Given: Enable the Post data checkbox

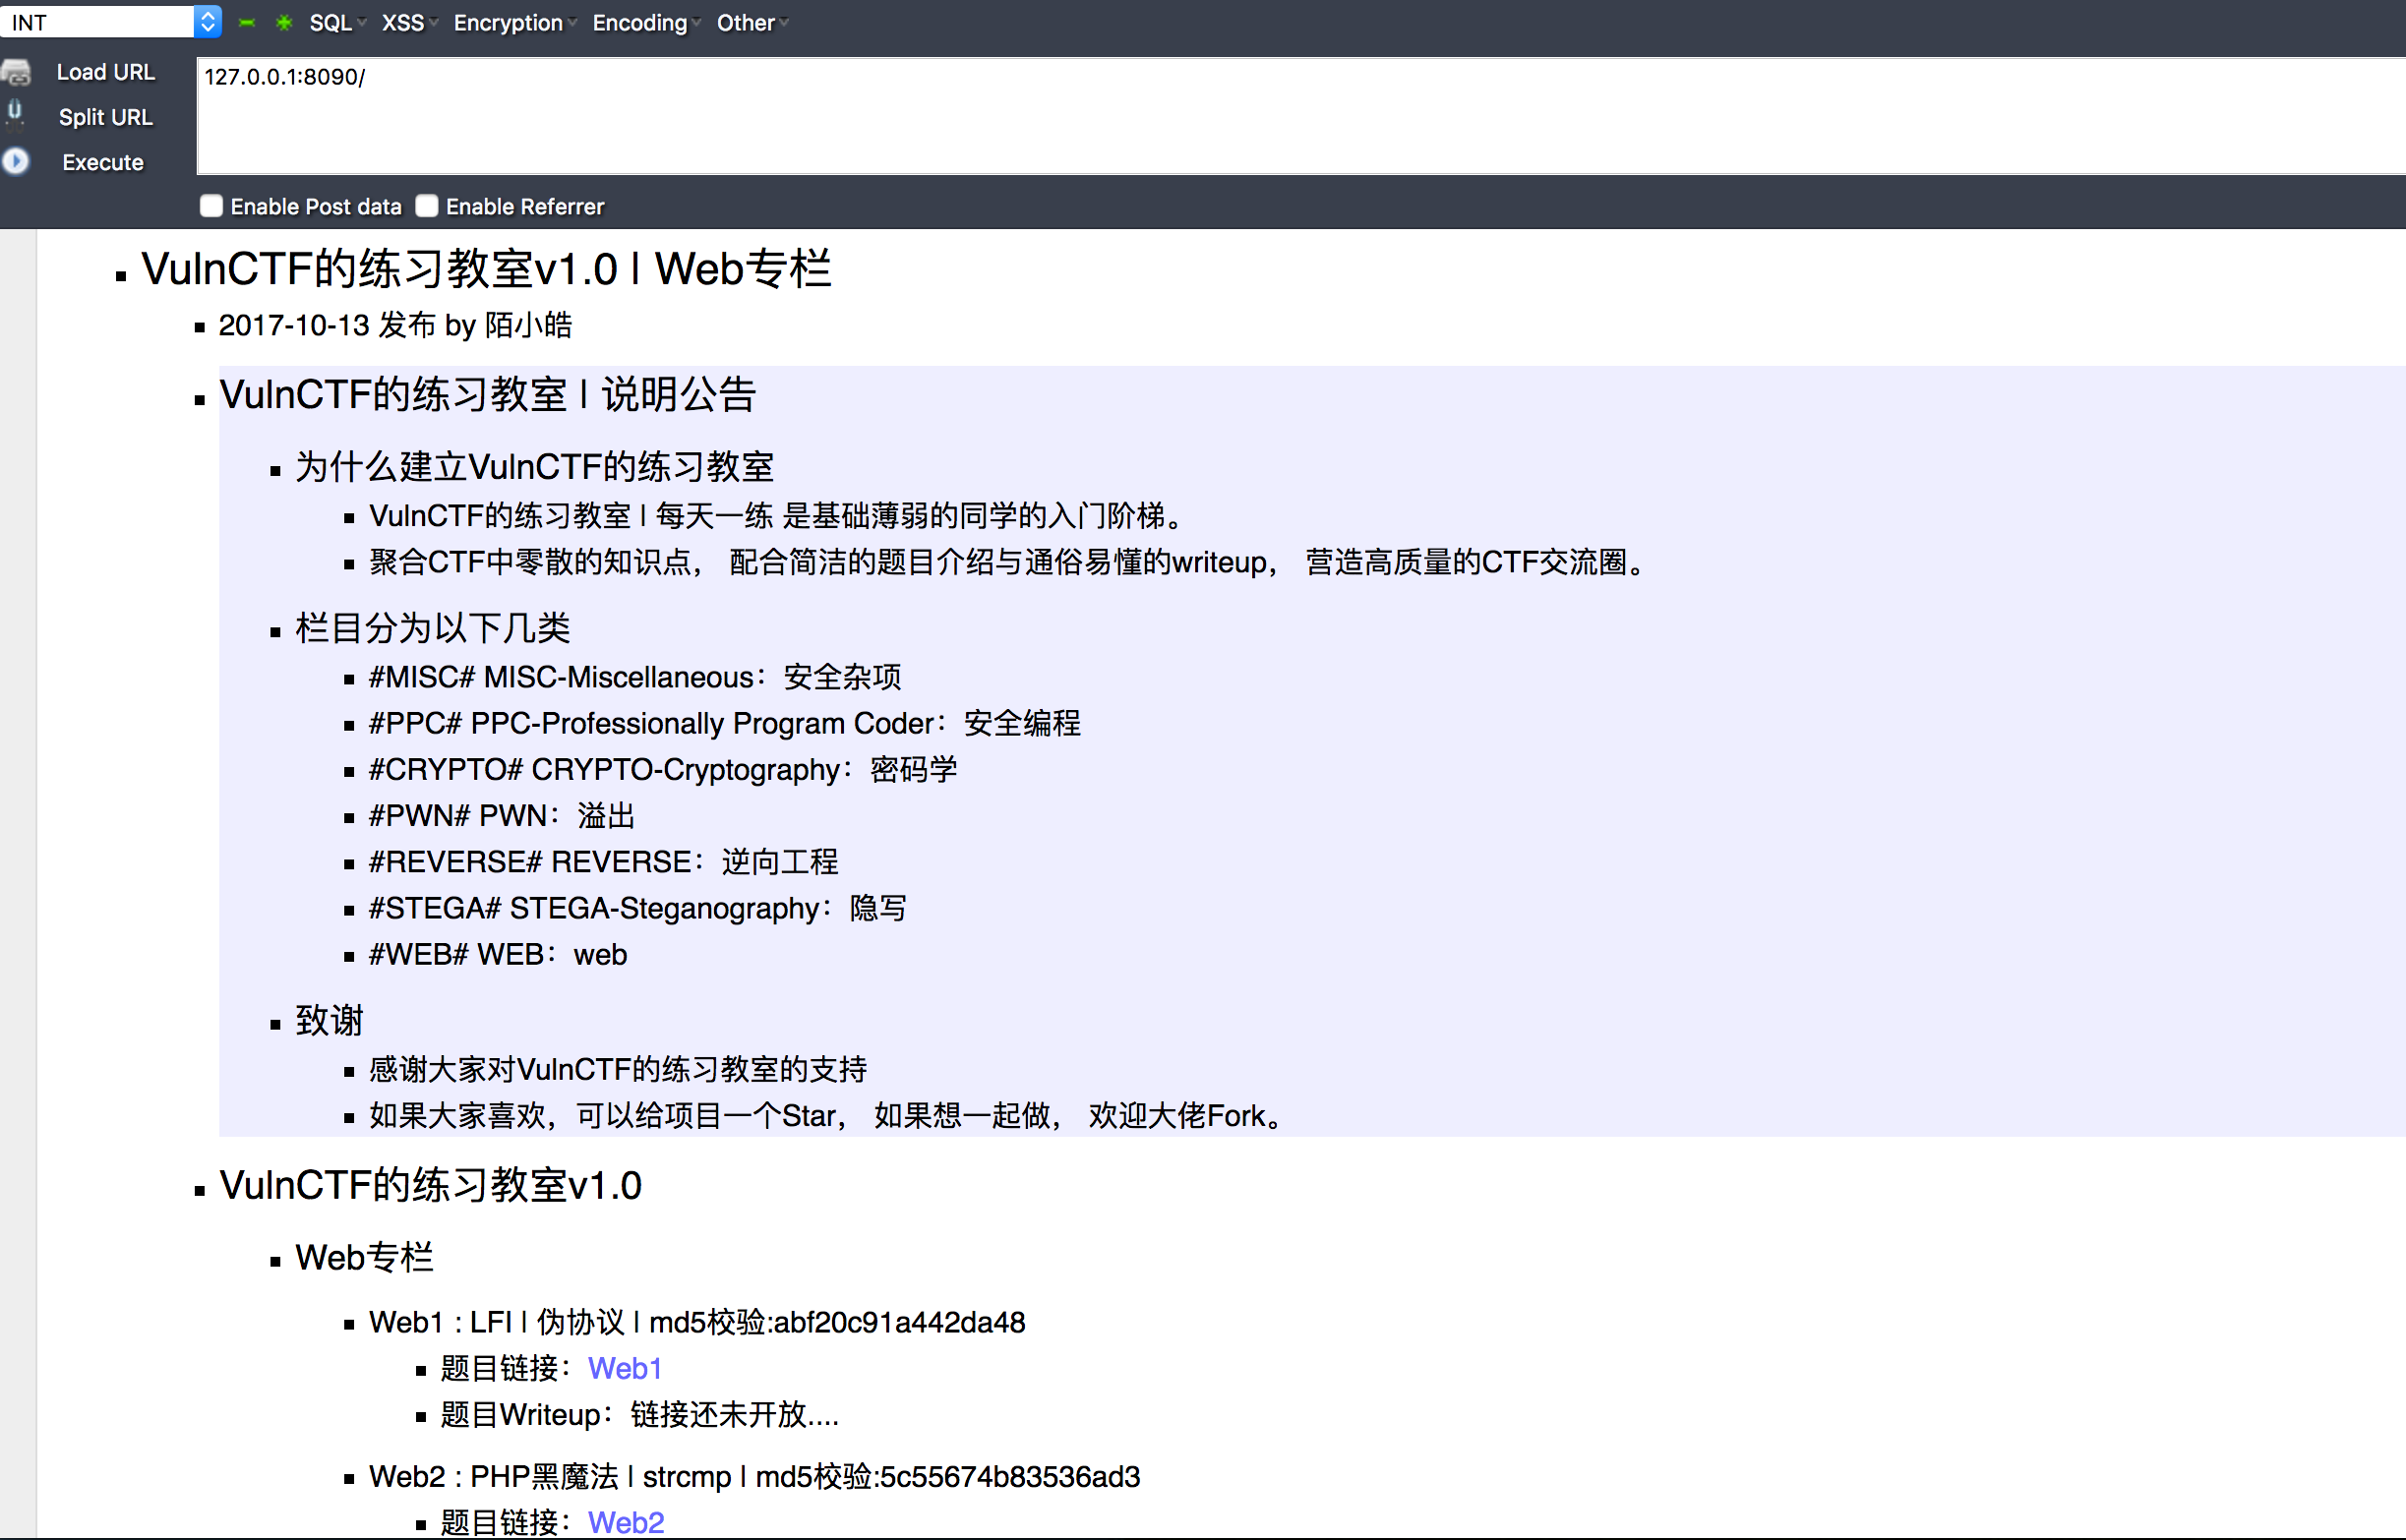Looking at the screenshot, I should pos(211,206).
